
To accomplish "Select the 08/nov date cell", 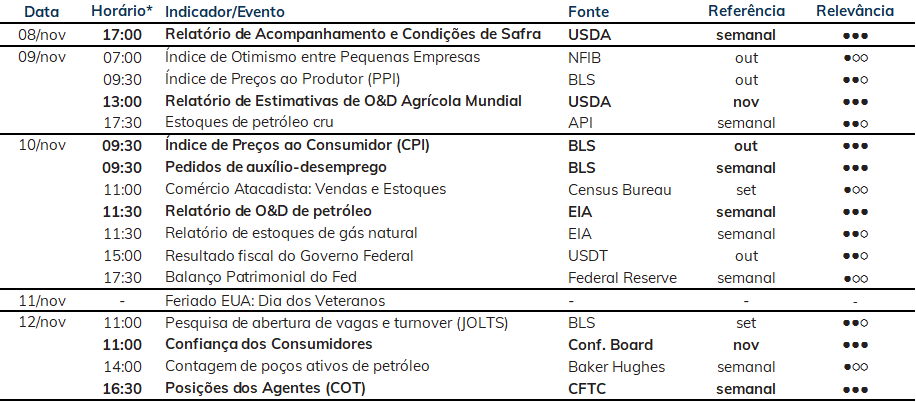I will click(42, 34).
